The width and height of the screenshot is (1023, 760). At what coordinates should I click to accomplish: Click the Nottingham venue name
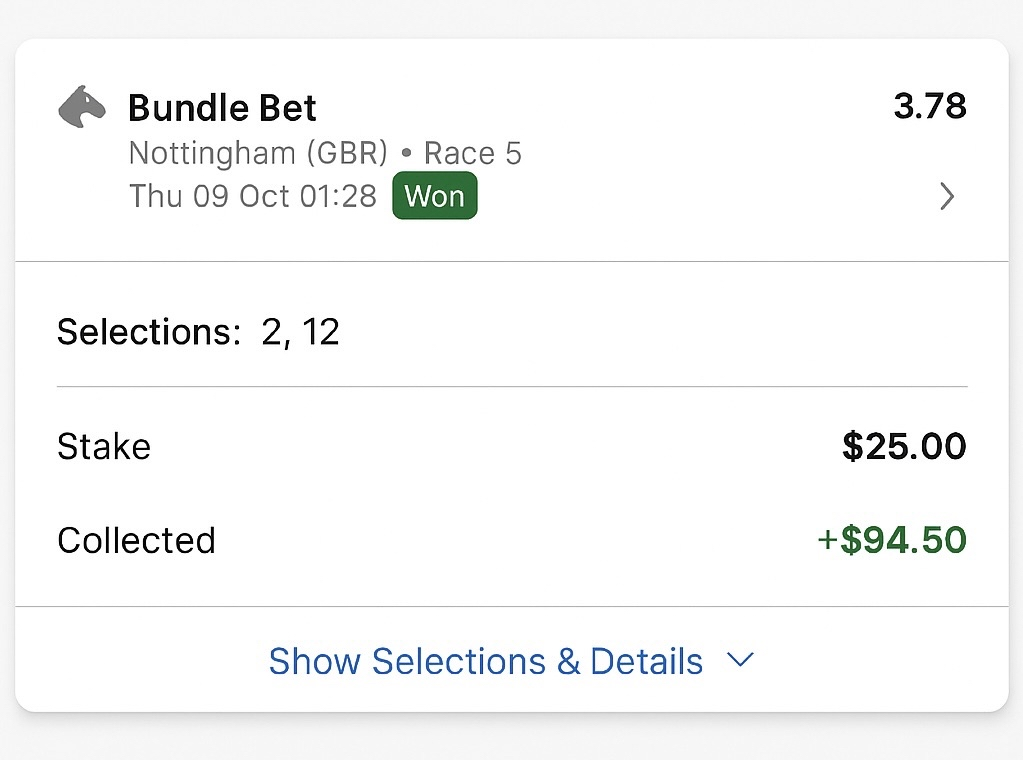click(210, 153)
